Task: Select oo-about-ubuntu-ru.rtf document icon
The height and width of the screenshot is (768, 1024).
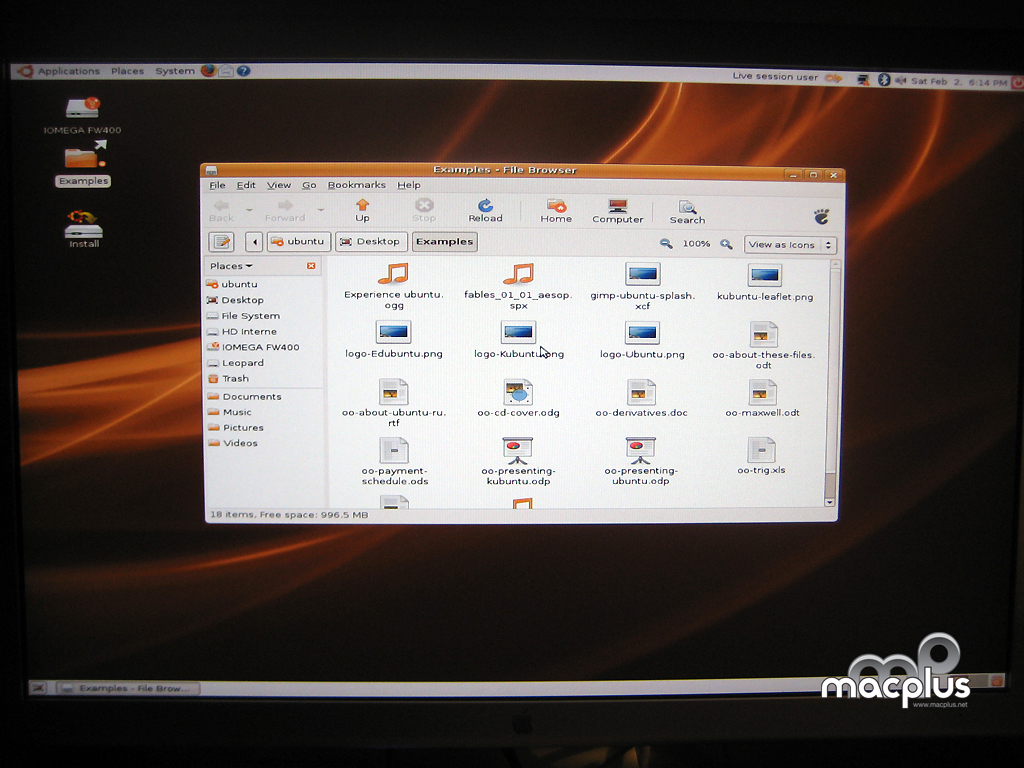Action: (x=394, y=392)
